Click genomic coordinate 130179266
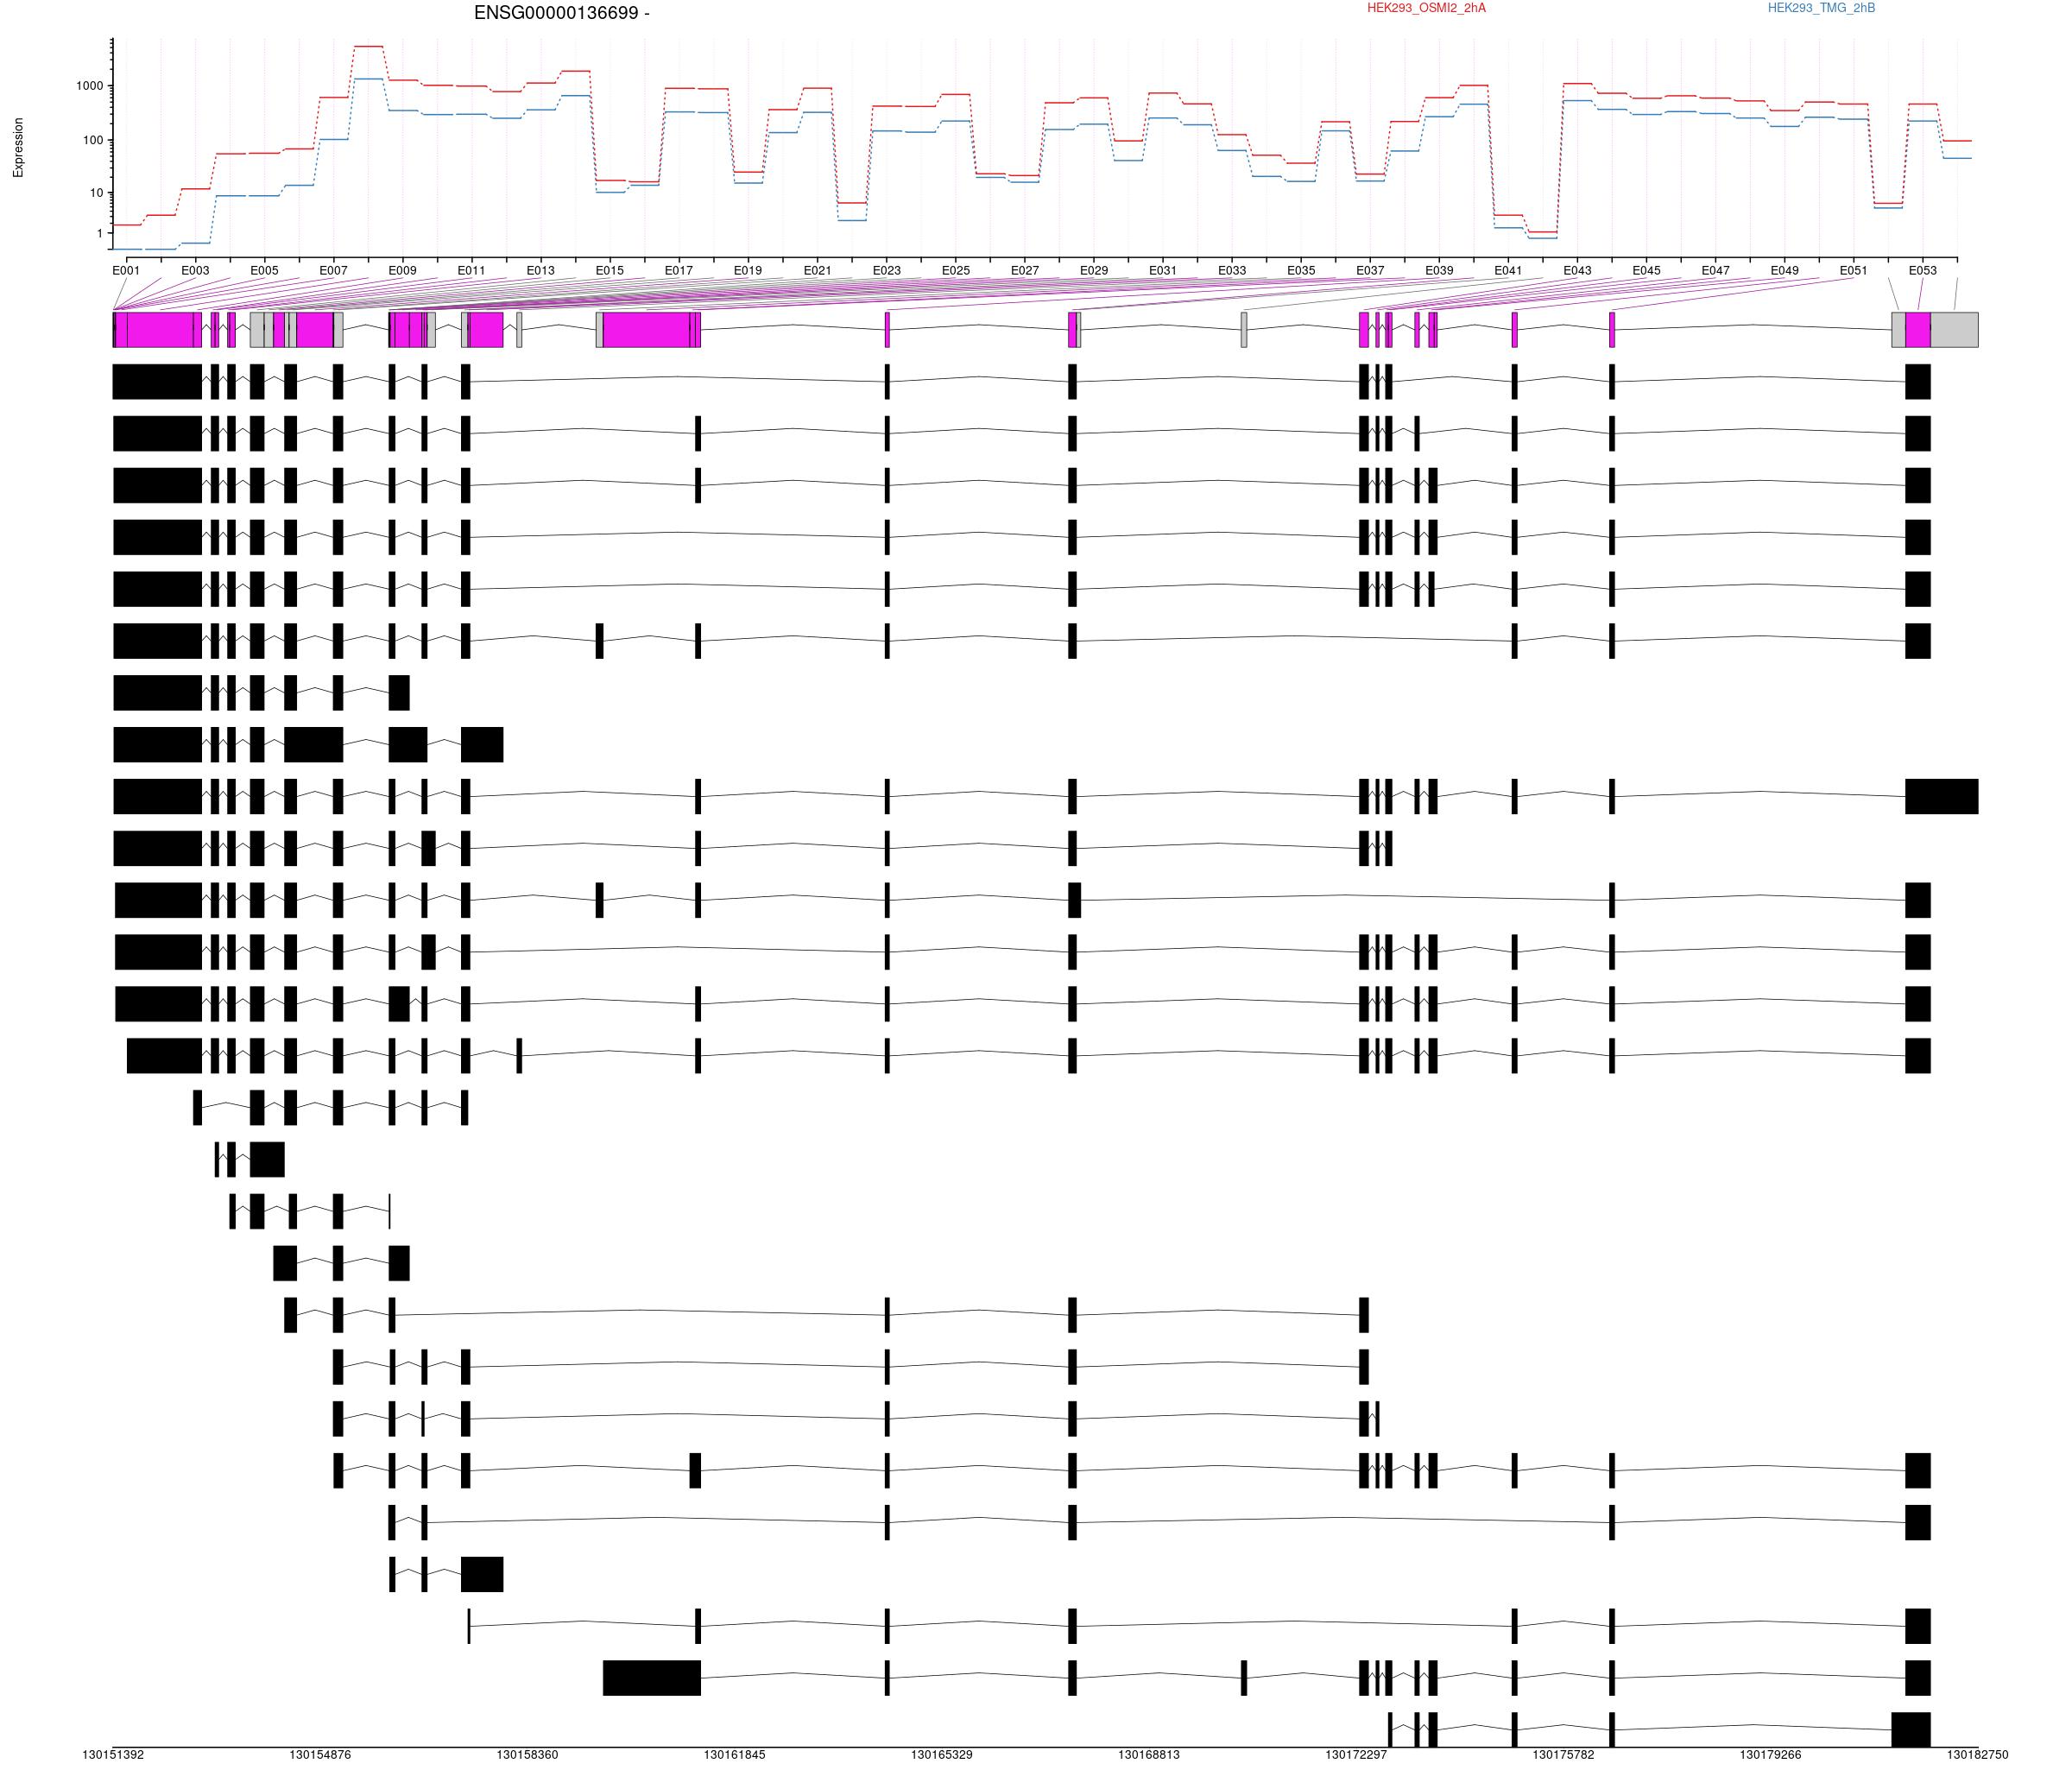Image resolution: width=2072 pixels, height=1770 pixels. click(1770, 1754)
